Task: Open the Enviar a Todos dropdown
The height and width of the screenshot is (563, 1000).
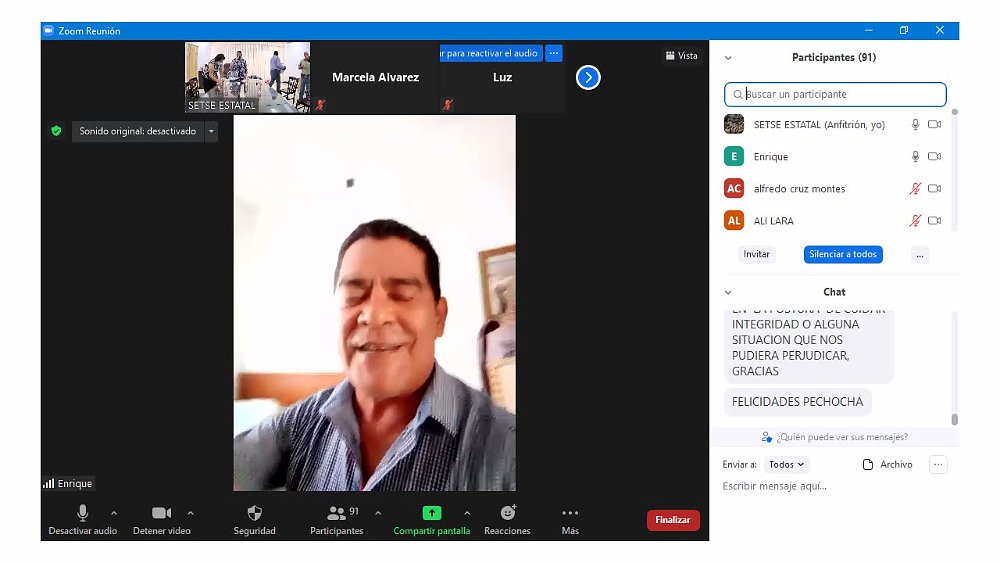Action: (x=787, y=465)
